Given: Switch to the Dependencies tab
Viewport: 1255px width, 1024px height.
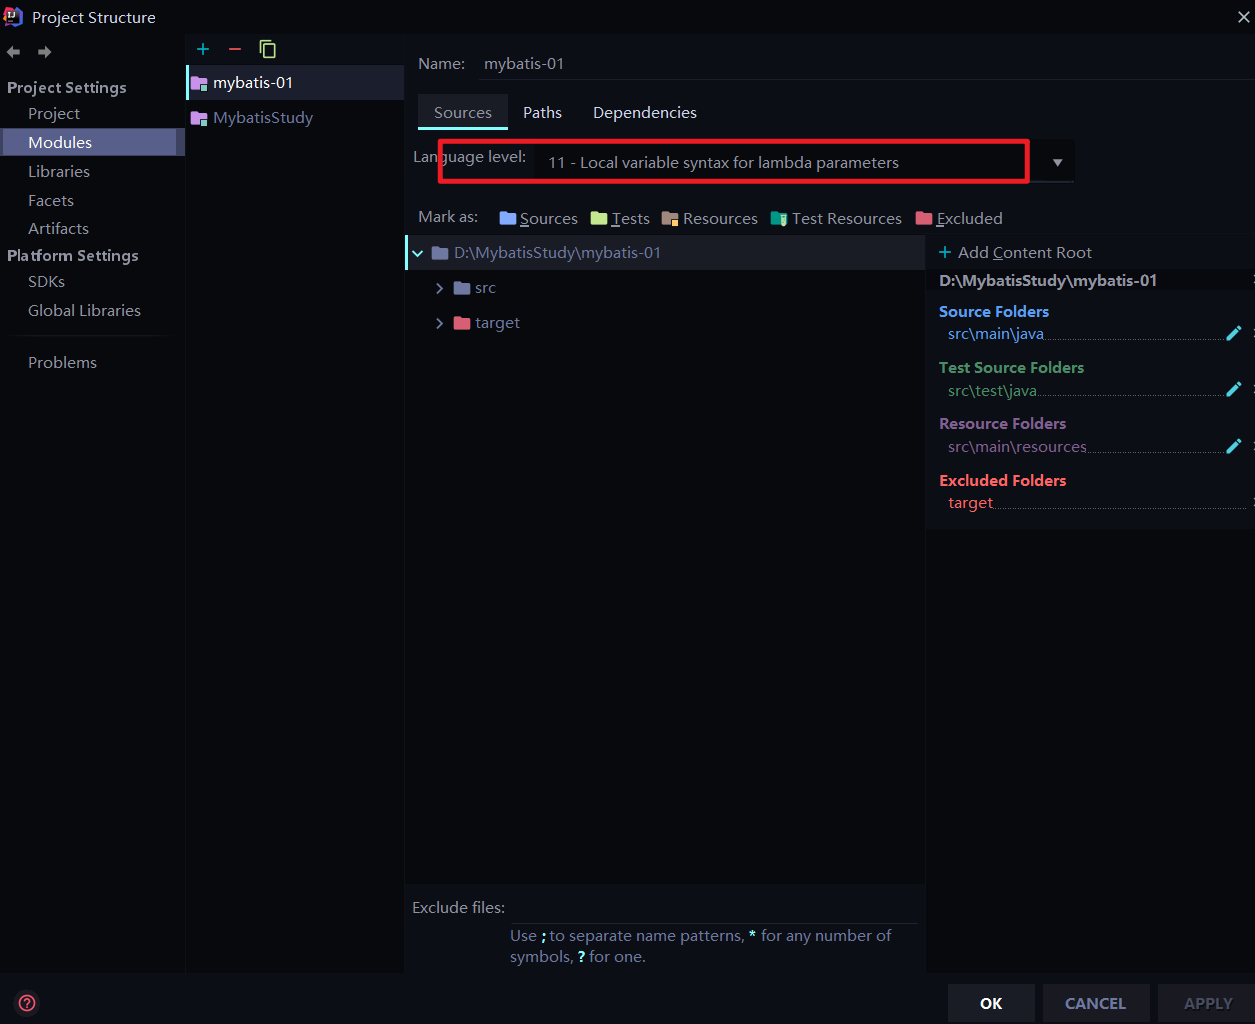Looking at the screenshot, I should pyautogui.click(x=645, y=112).
